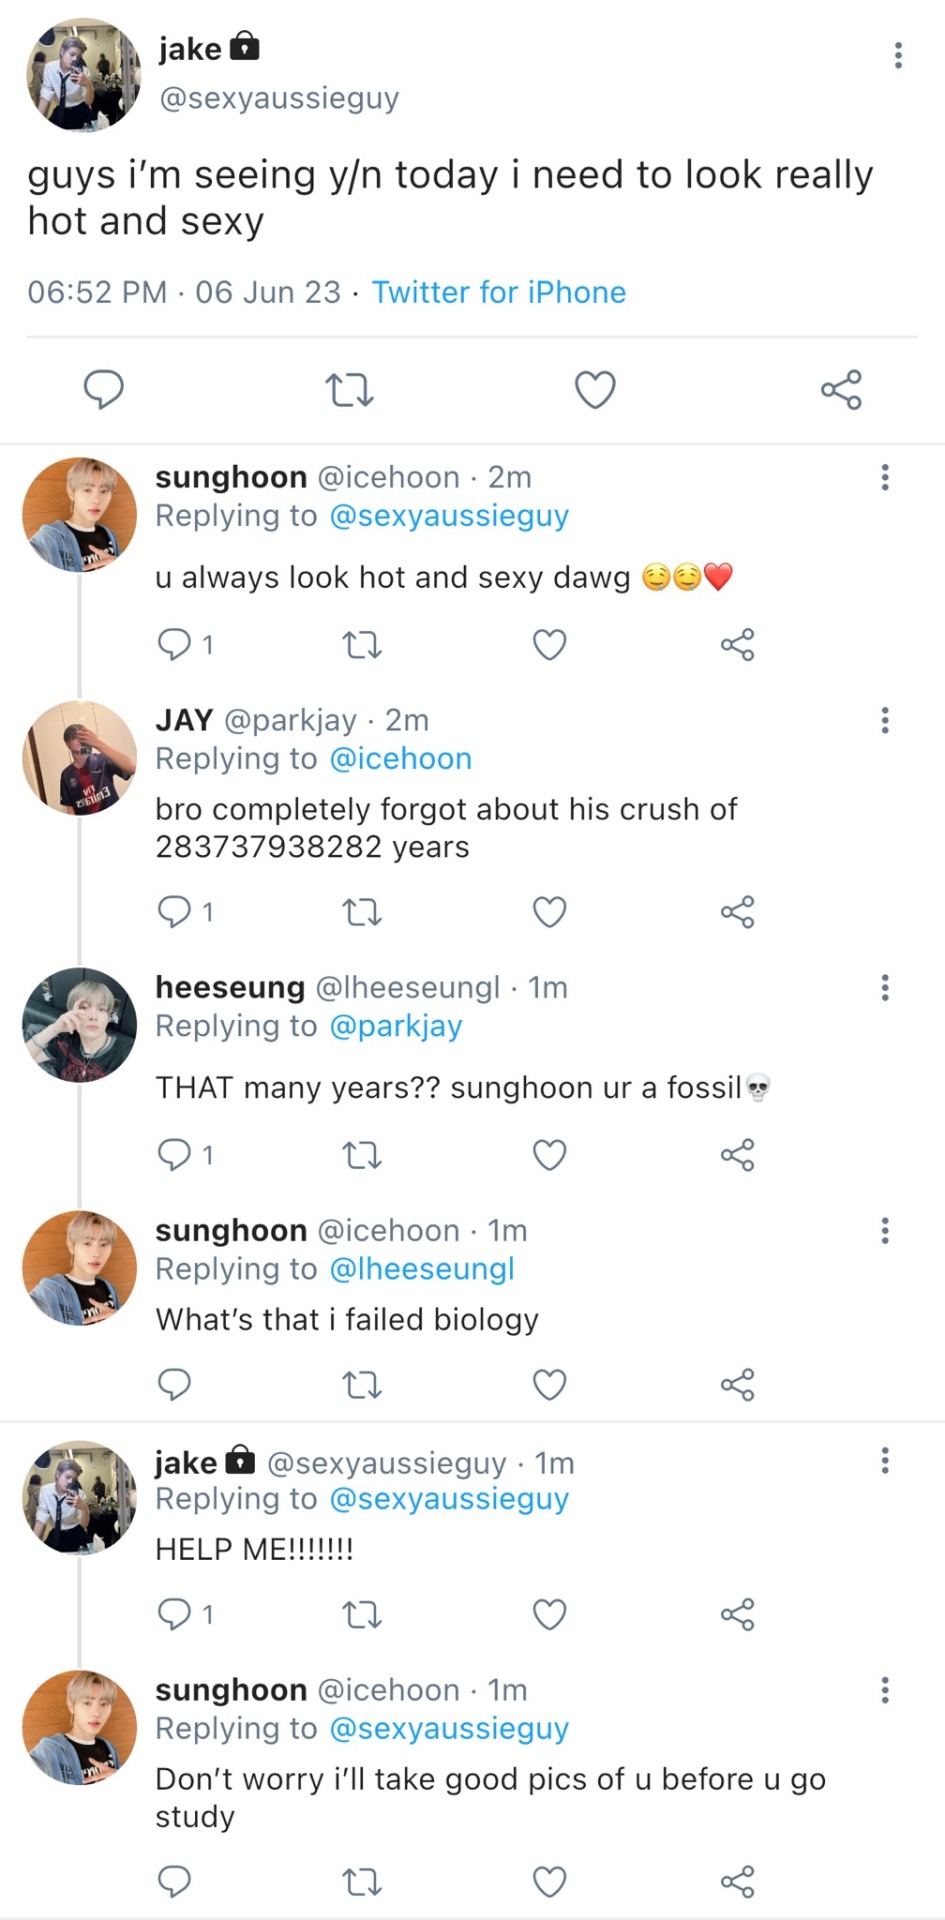Open the @lheeseungl mention in sunghoon's reply
The image size is (945, 1920).
pyautogui.click(x=421, y=1269)
